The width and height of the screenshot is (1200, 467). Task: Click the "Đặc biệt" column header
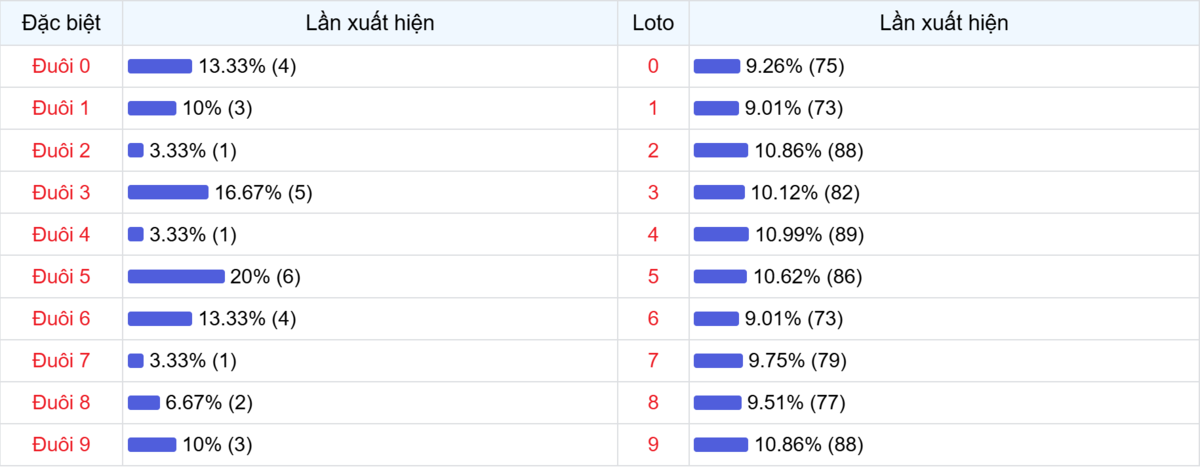(61, 23)
